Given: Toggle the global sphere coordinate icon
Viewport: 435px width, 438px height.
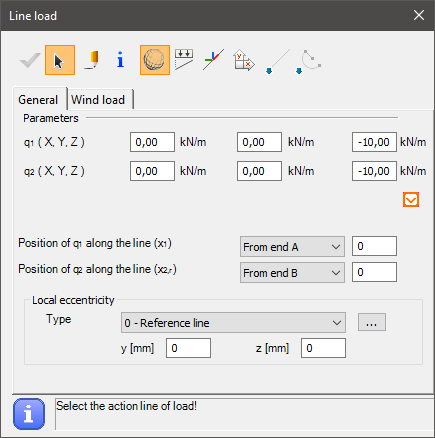Looking at the screenshot, I should pyautogui.click(x=155, y=60).
